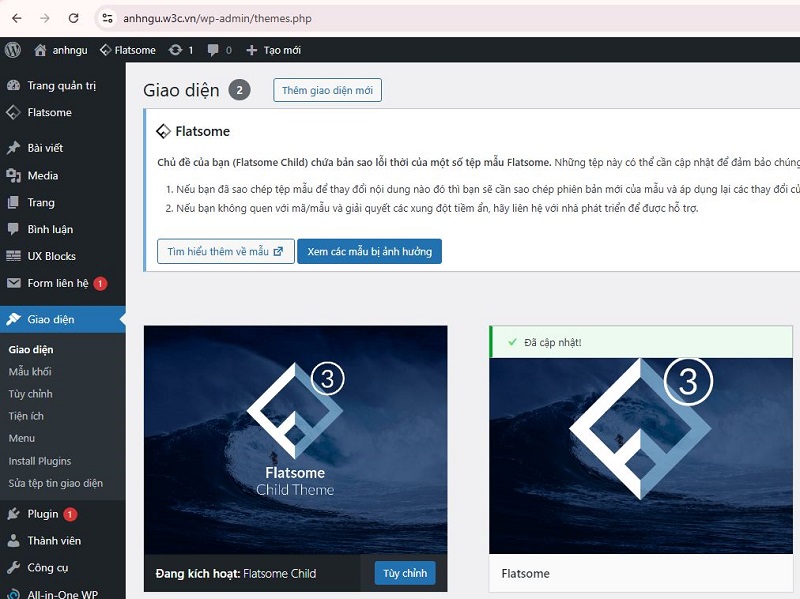Reload the page with refresh icon
The height and width of the screenshot is (599, 800).
tap(73, 18)
